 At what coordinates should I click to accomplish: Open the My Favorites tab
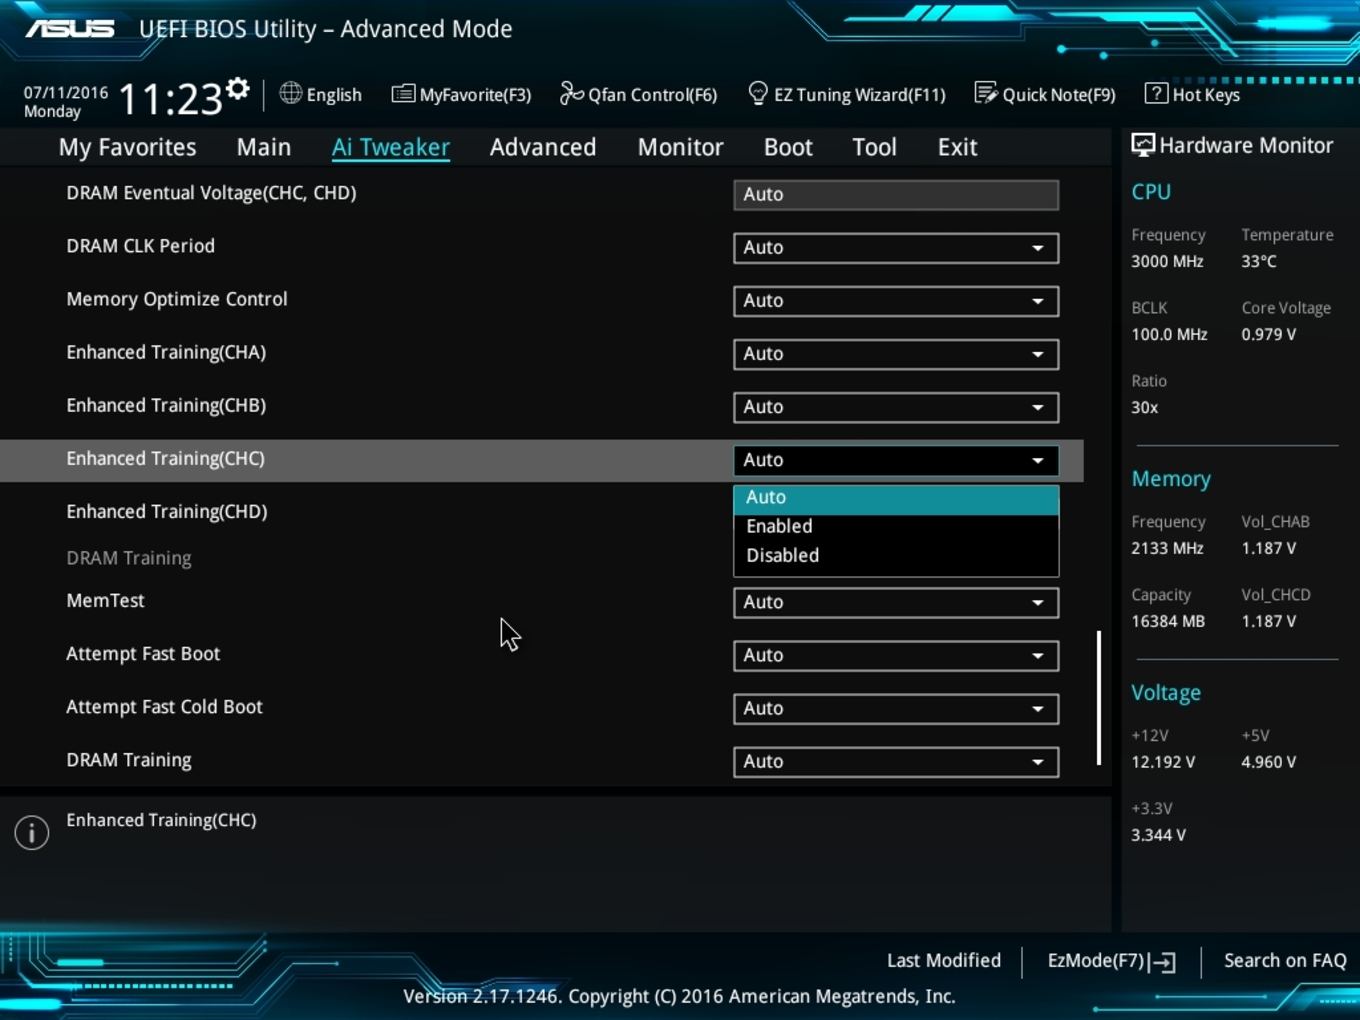(x=127, y=147)
